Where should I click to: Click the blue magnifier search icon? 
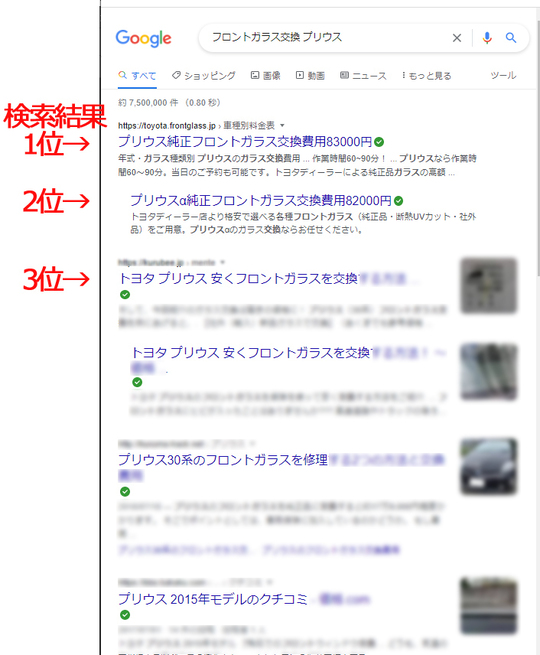click(x=511, y=38)
